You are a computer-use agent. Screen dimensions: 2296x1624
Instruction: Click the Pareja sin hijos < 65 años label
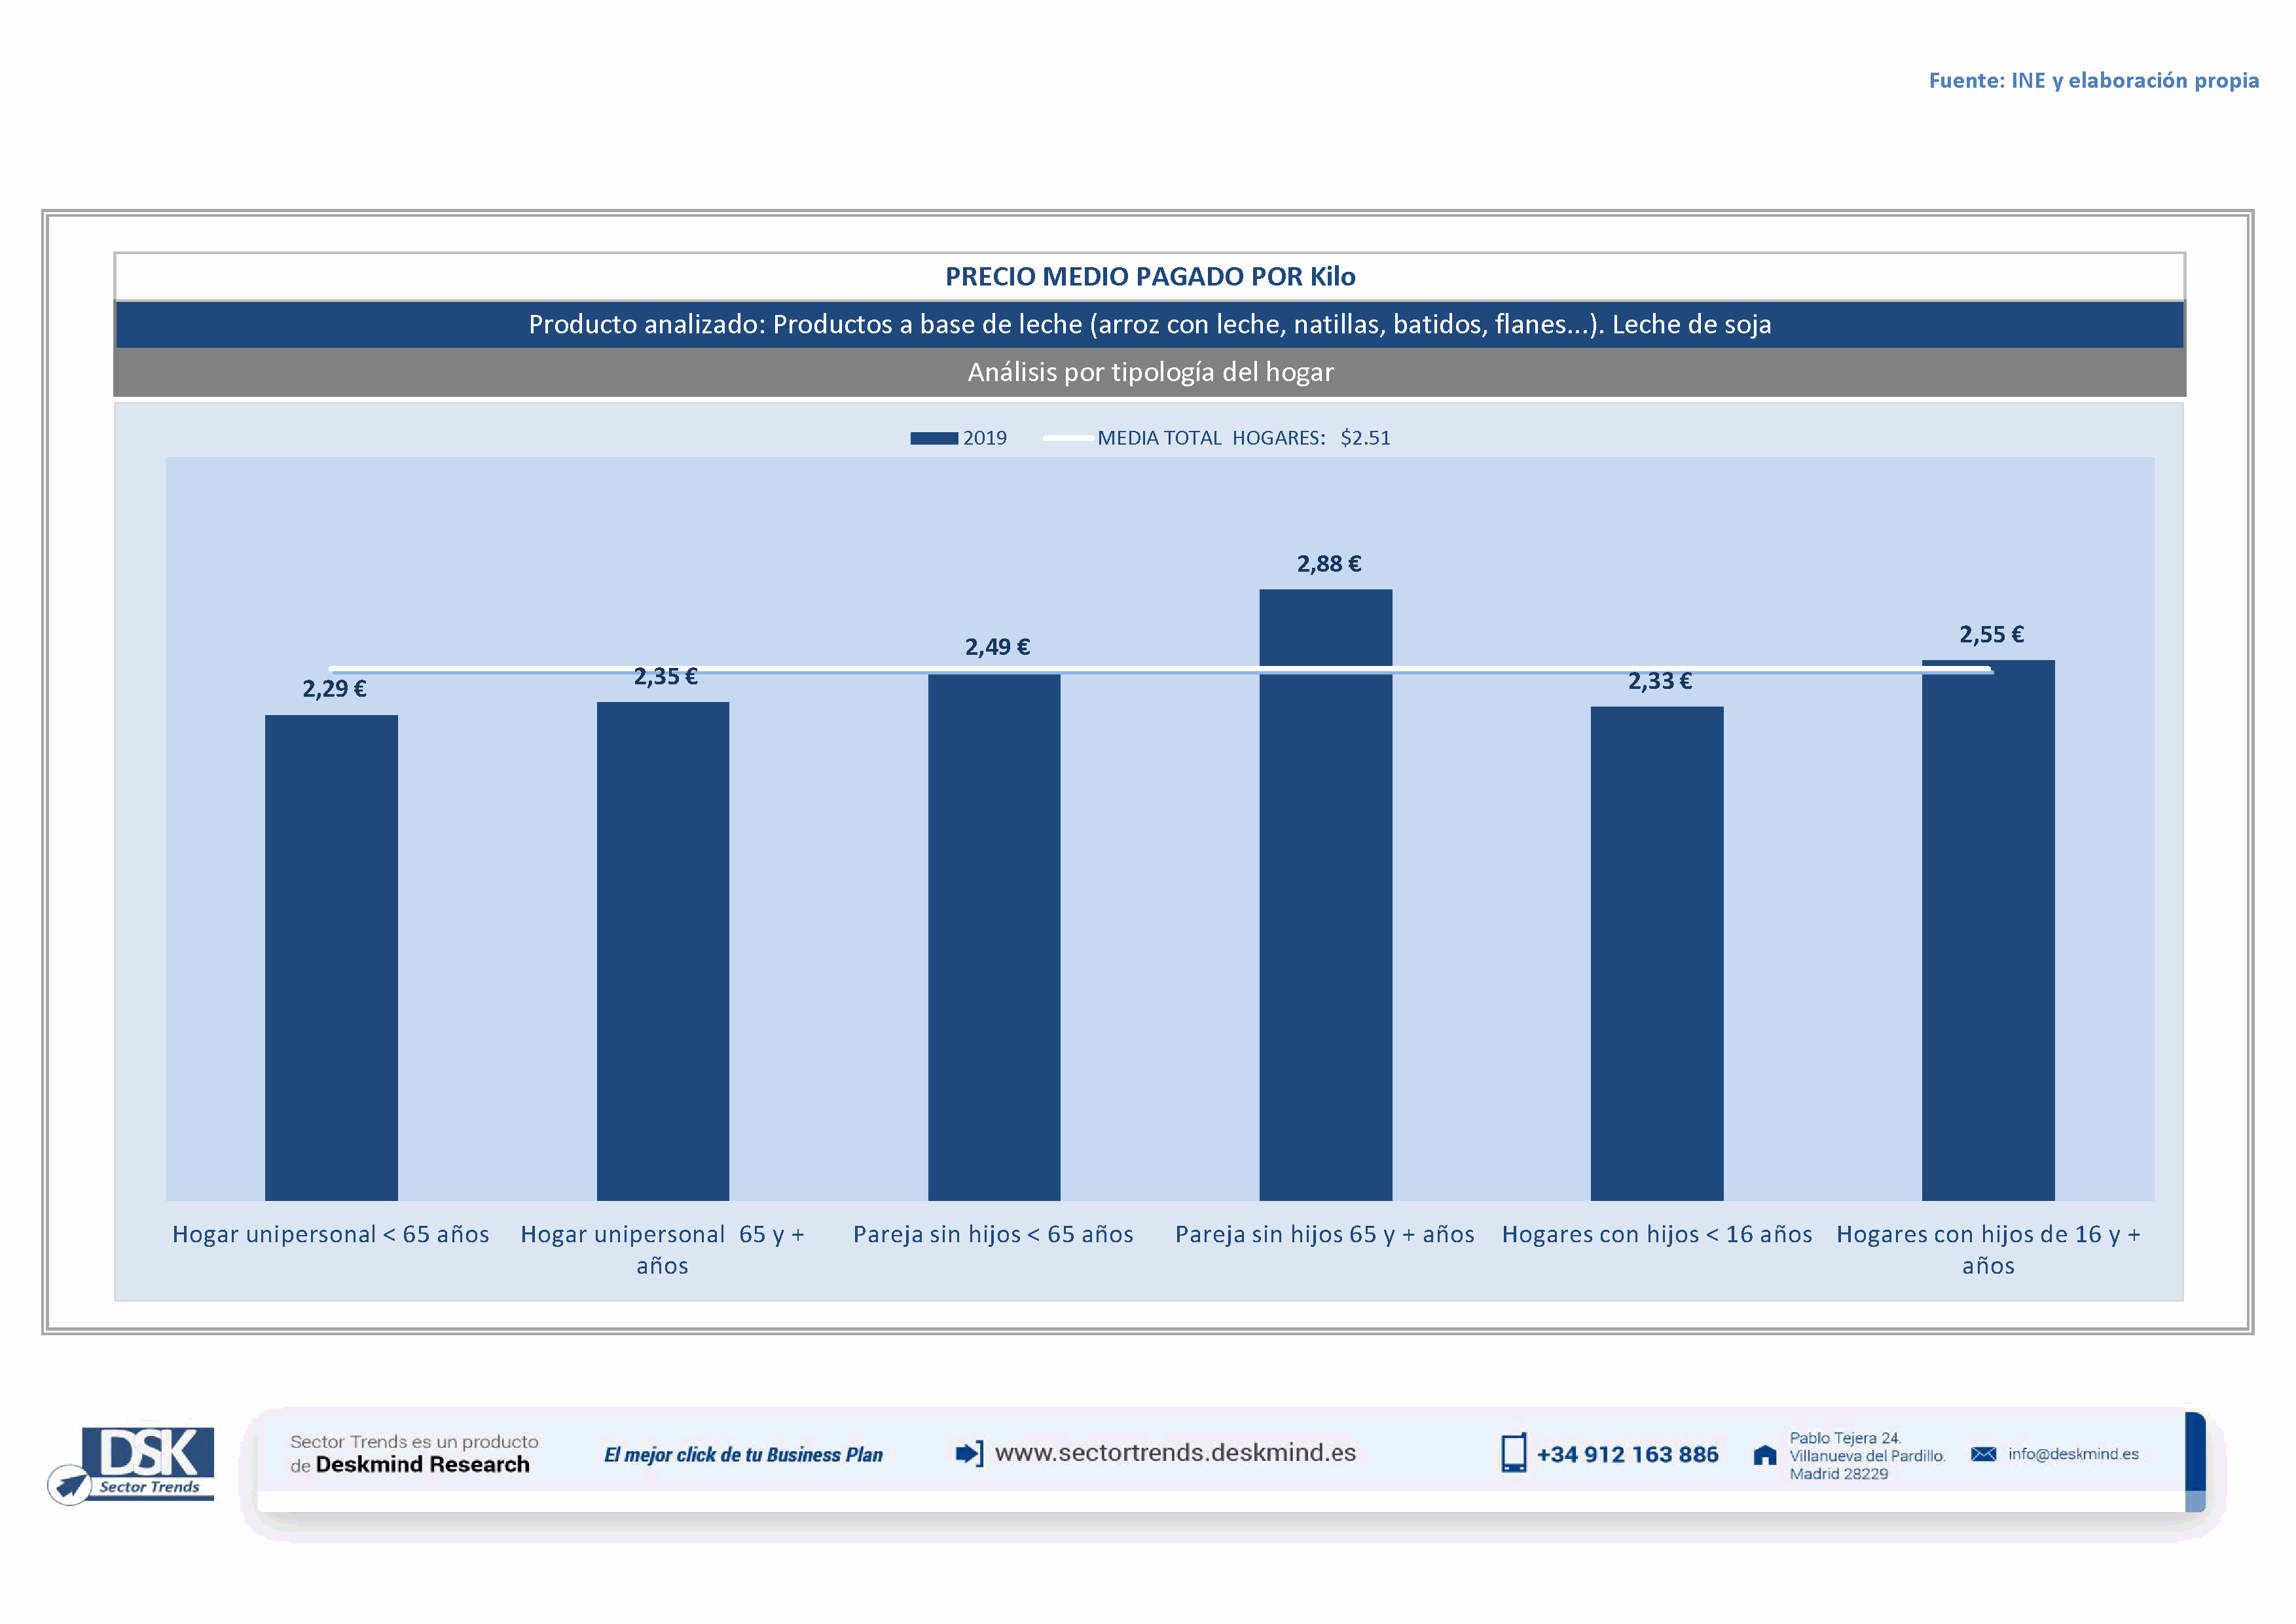point(993,1234)
